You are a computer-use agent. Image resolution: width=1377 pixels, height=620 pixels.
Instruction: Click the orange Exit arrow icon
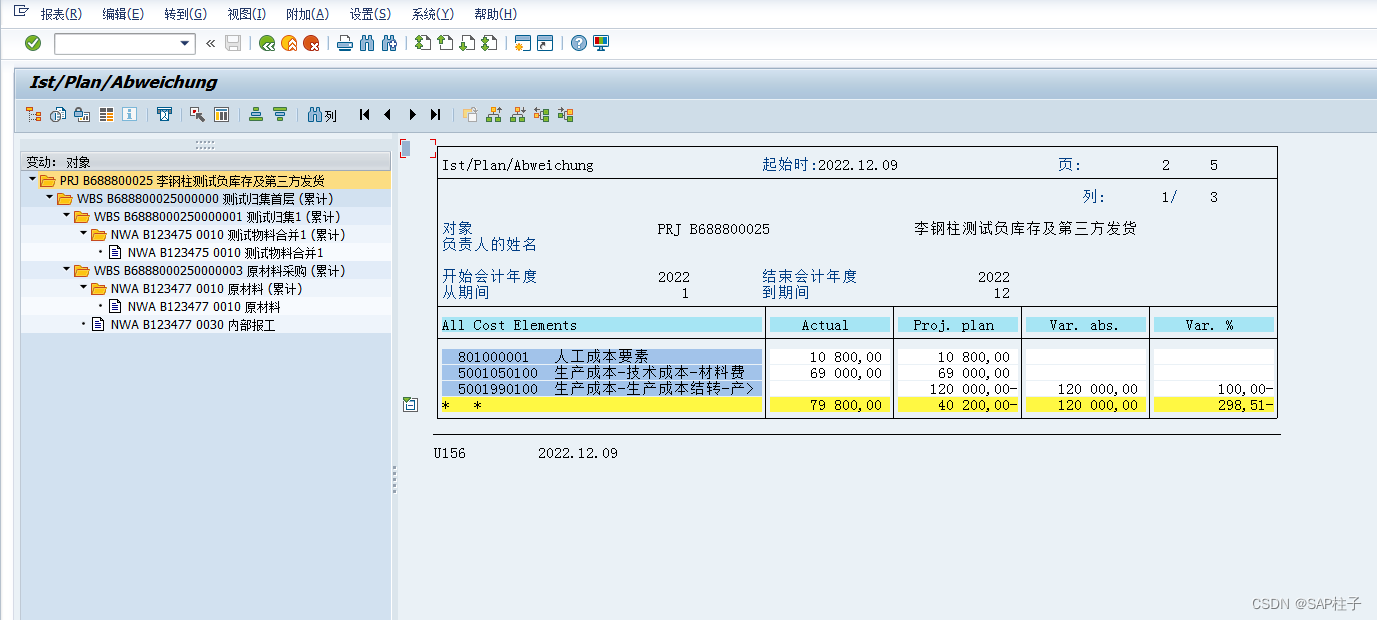click(x=289, y=43)
